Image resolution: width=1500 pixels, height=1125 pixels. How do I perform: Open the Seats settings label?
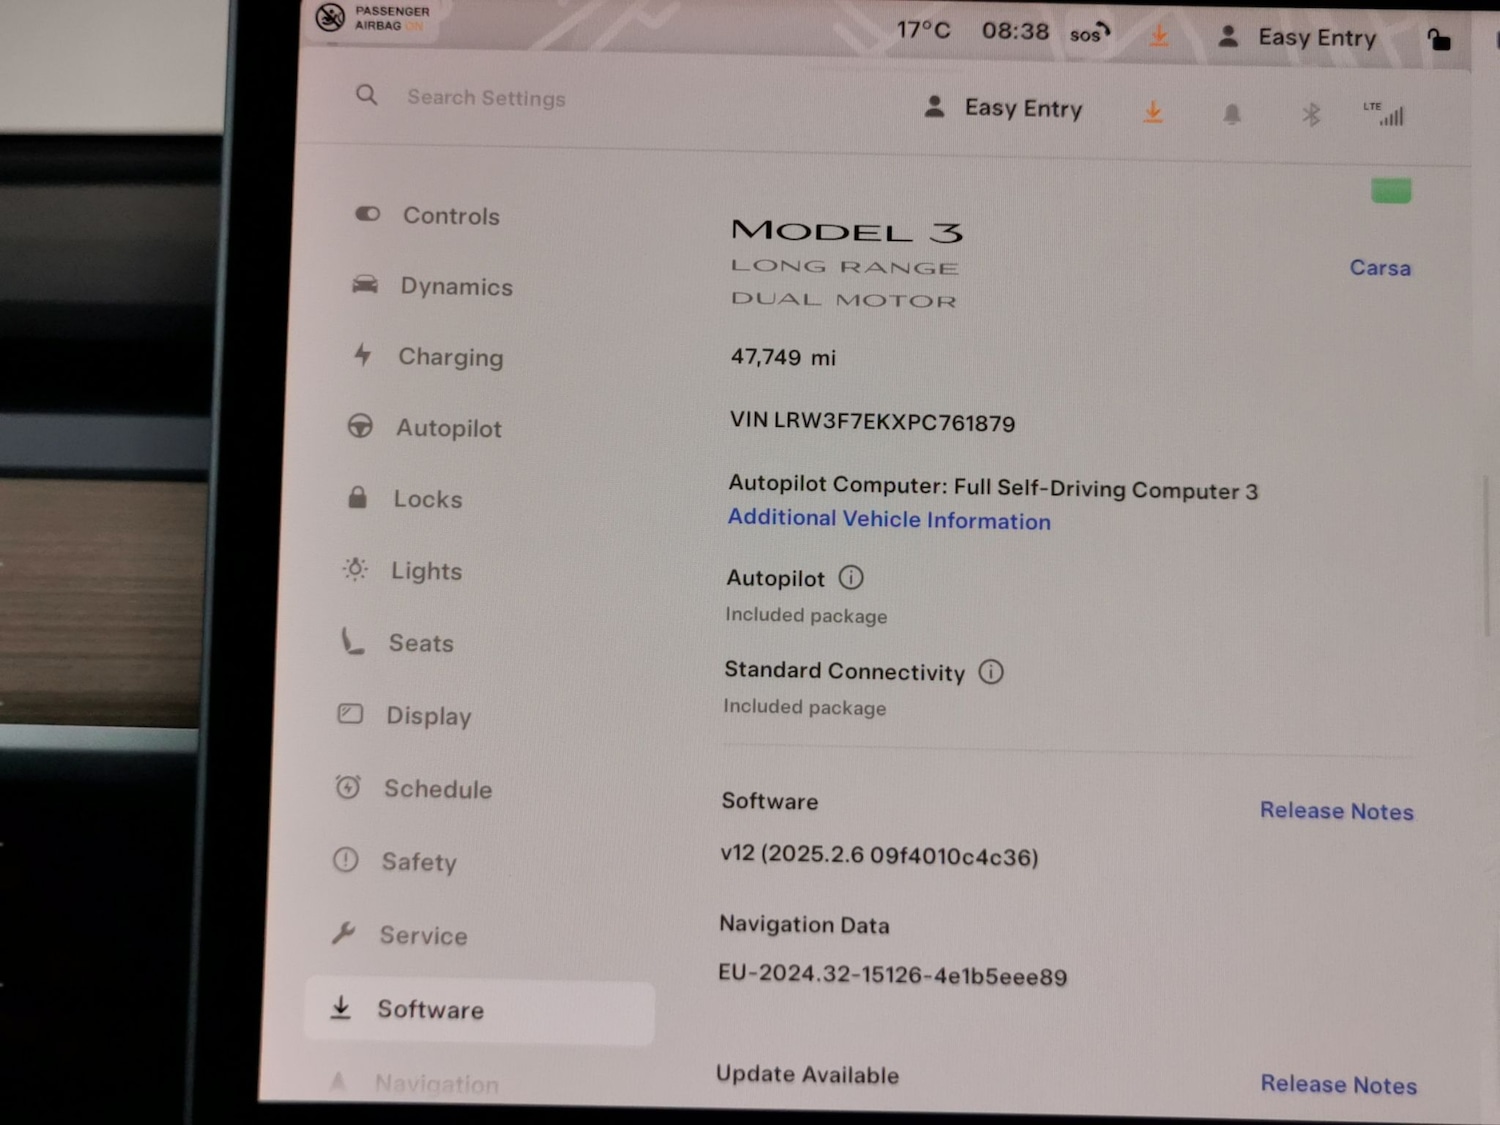point(421,643)
